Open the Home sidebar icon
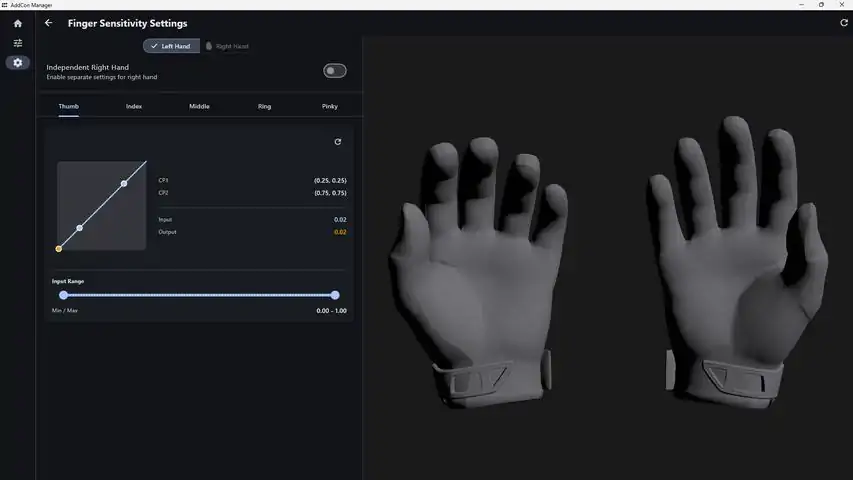 [17, 23]
